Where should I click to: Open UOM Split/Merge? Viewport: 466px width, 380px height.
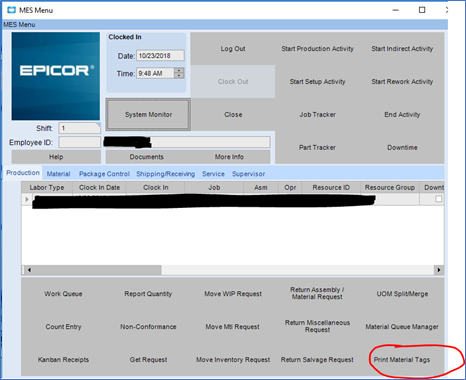click(402, 294)
